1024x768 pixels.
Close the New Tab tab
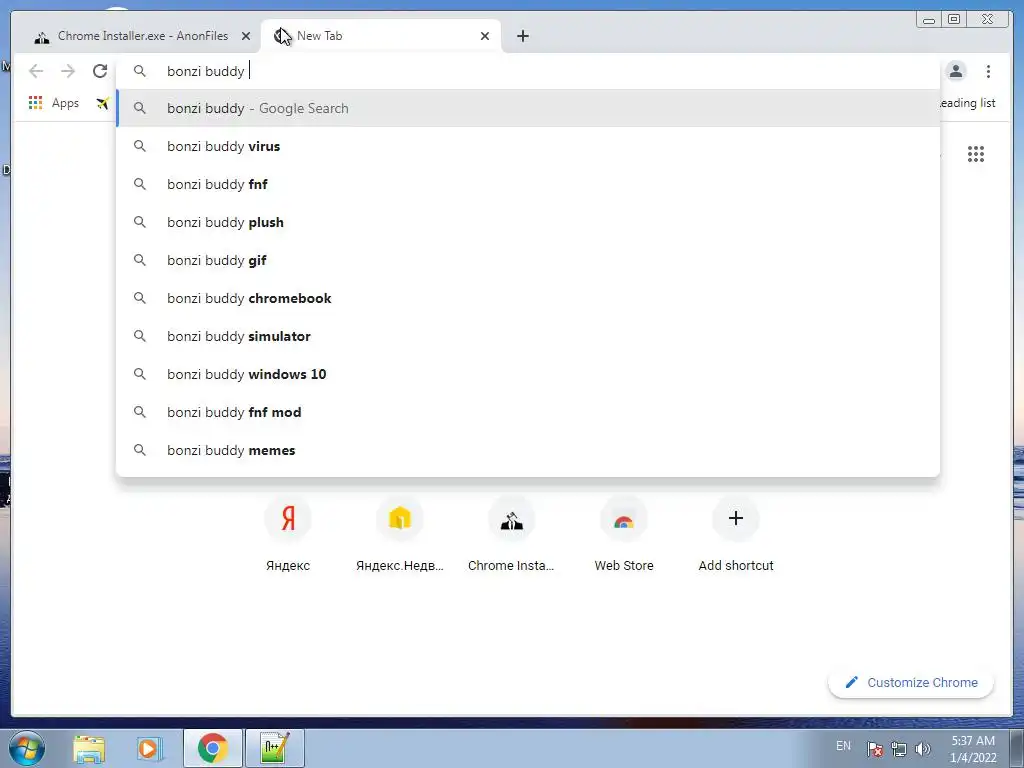coord(485,37)
